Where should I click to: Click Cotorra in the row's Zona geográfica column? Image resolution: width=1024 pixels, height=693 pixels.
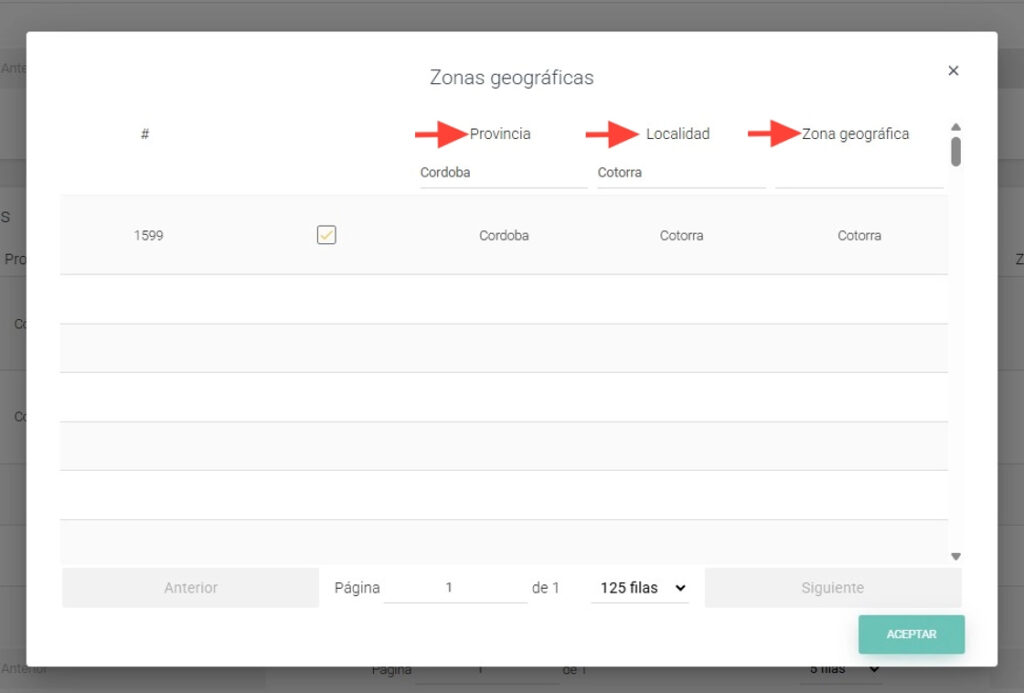859,236
